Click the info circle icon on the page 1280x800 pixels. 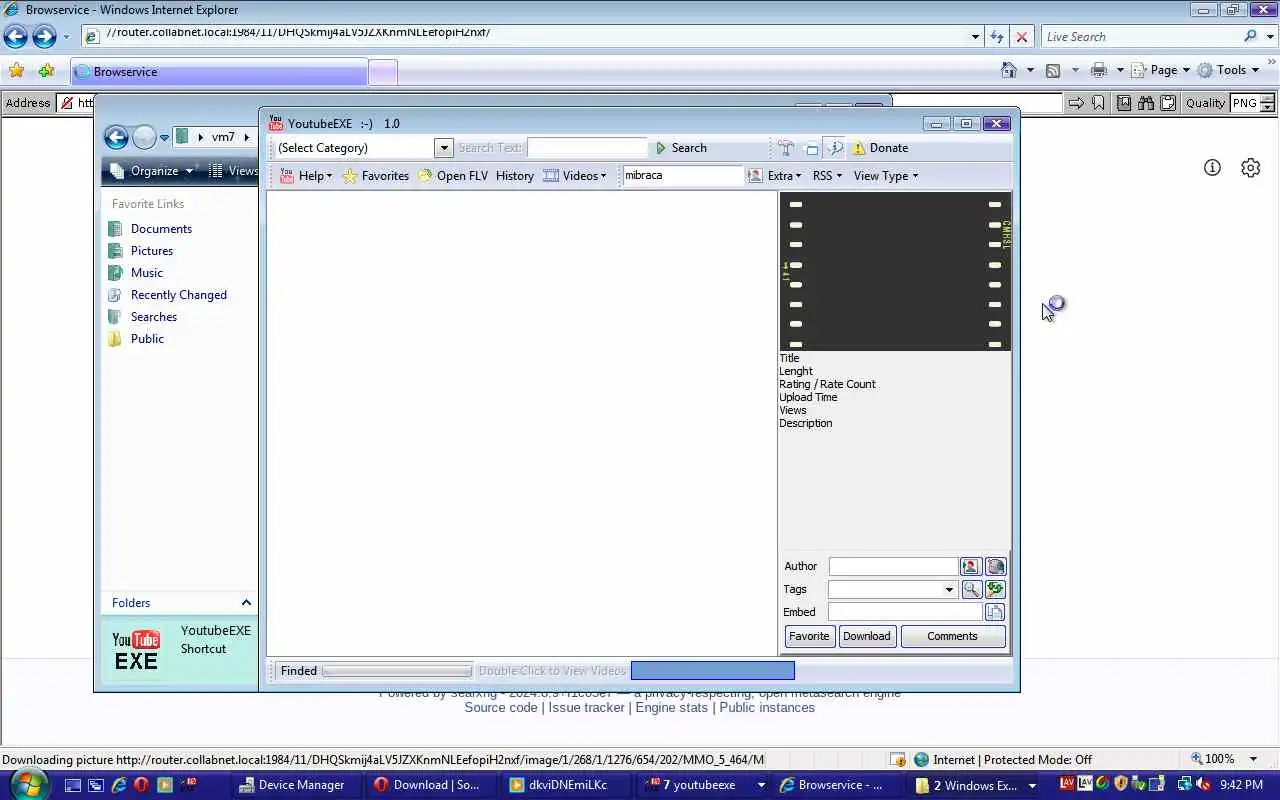click(x=1212, y=168)
